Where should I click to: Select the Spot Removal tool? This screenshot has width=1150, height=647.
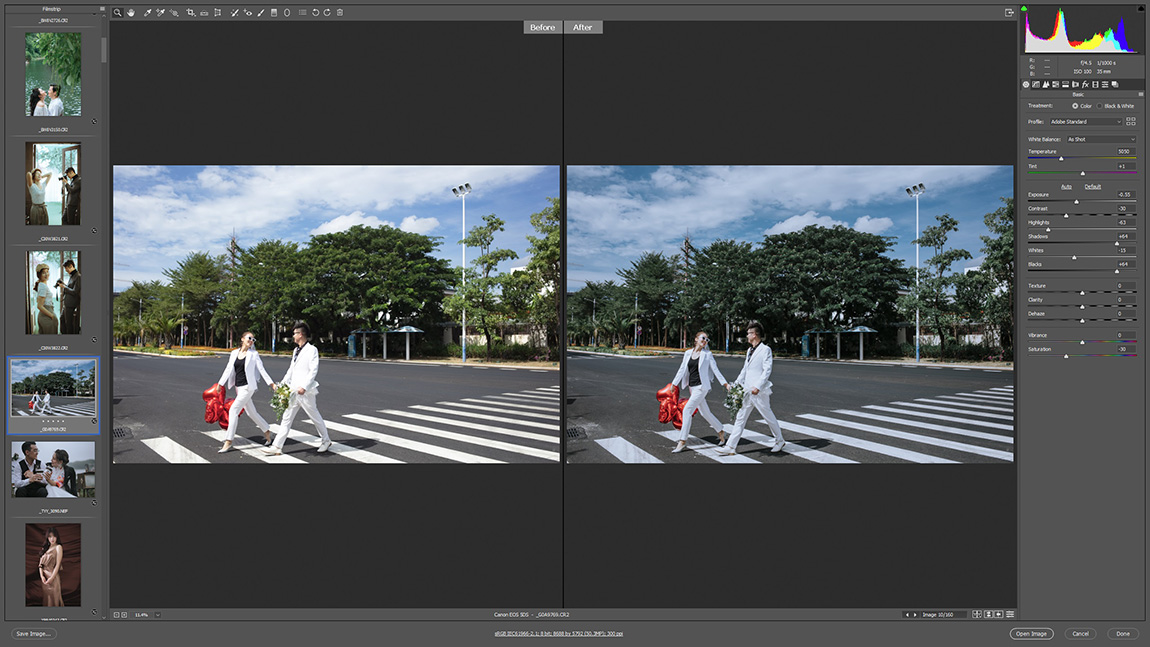coord(235,12)
